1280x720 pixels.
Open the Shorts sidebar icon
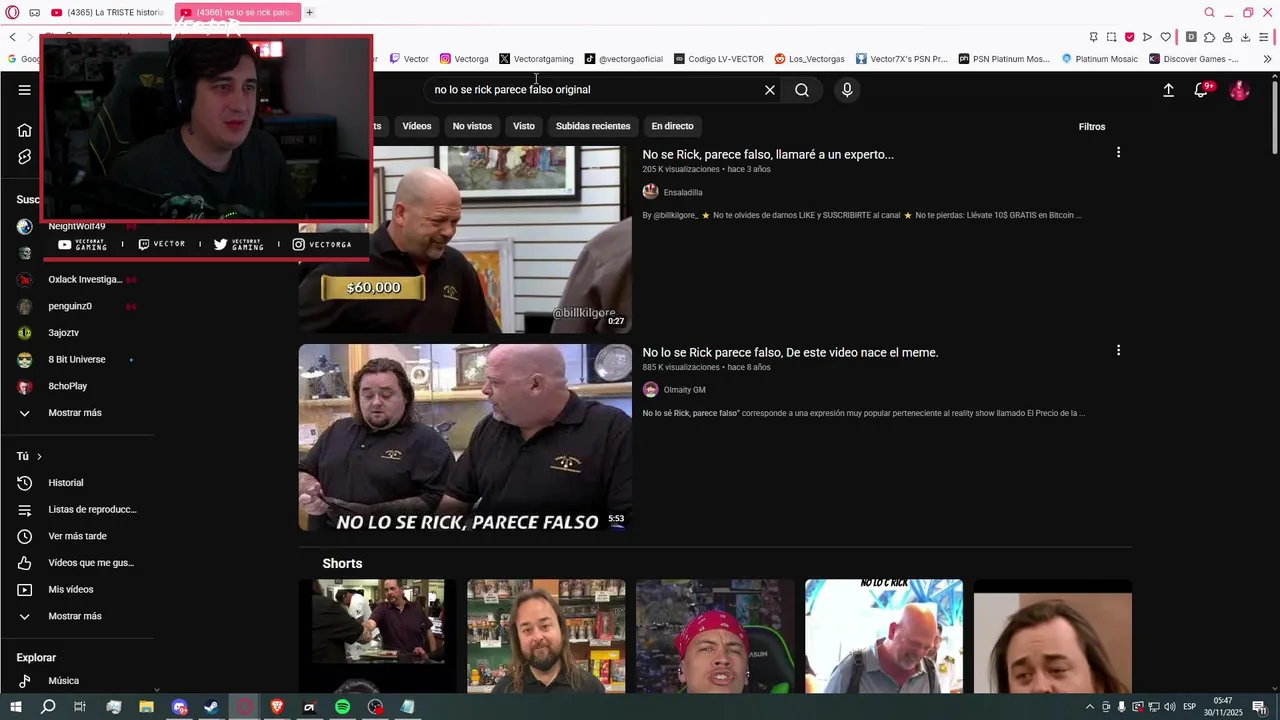pyautogui.click(x=25, y=157)
